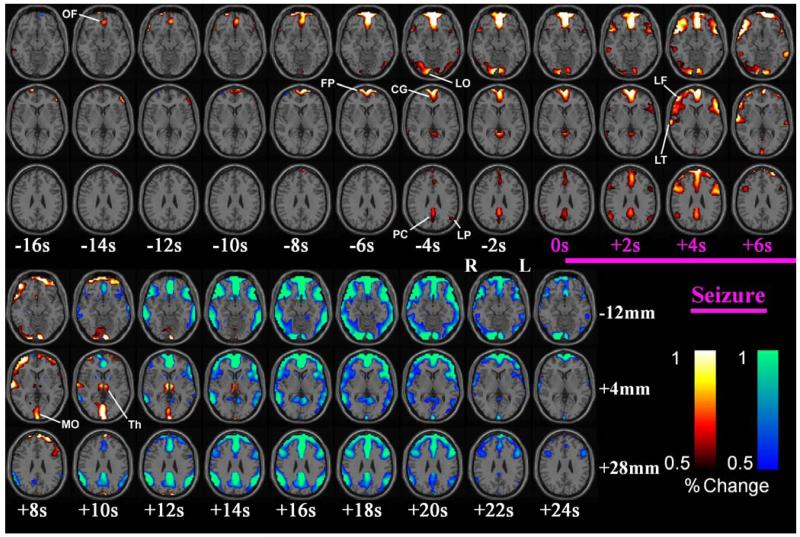Viewport: 800px width, 537px height.
Task: Click the OF region annotation
Action: 69,14
